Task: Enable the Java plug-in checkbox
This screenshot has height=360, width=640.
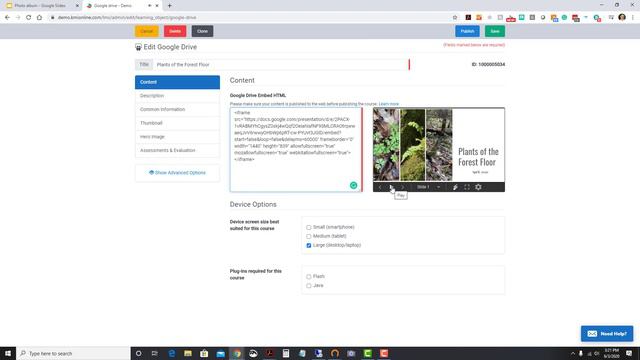Action: 309,286
